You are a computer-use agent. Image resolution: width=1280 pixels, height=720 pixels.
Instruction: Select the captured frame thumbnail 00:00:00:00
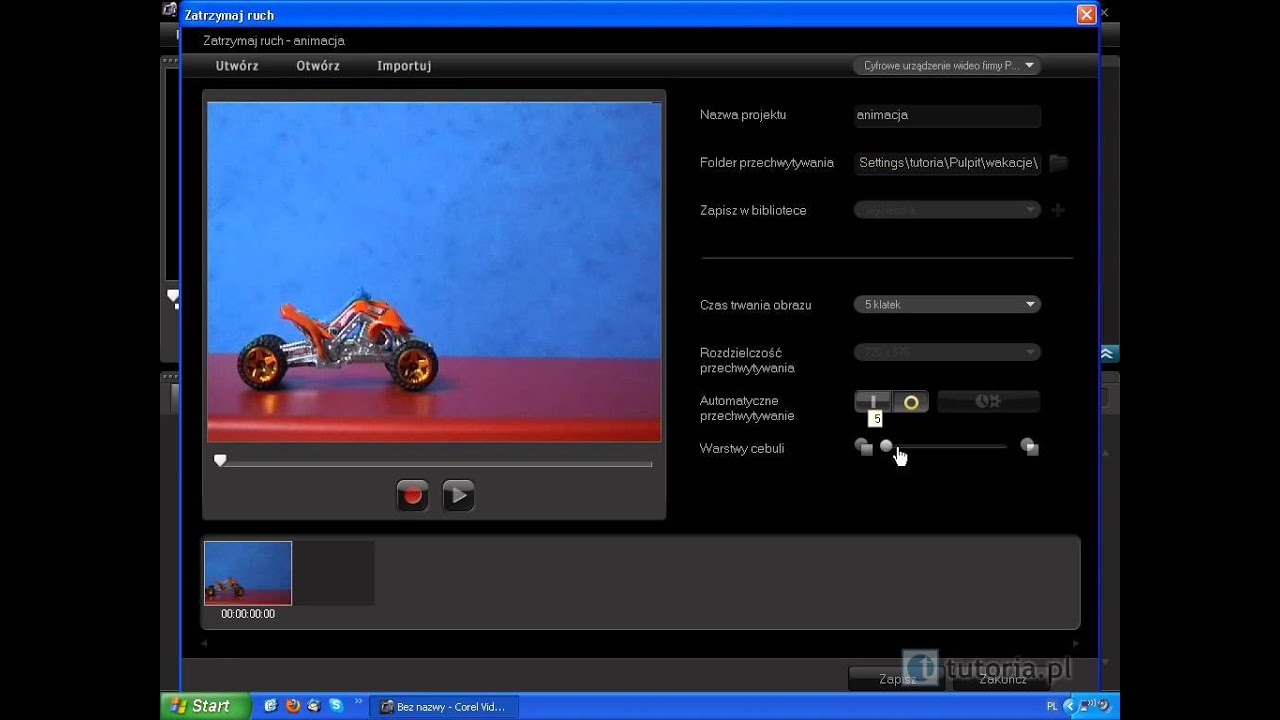tap(248, 574)
